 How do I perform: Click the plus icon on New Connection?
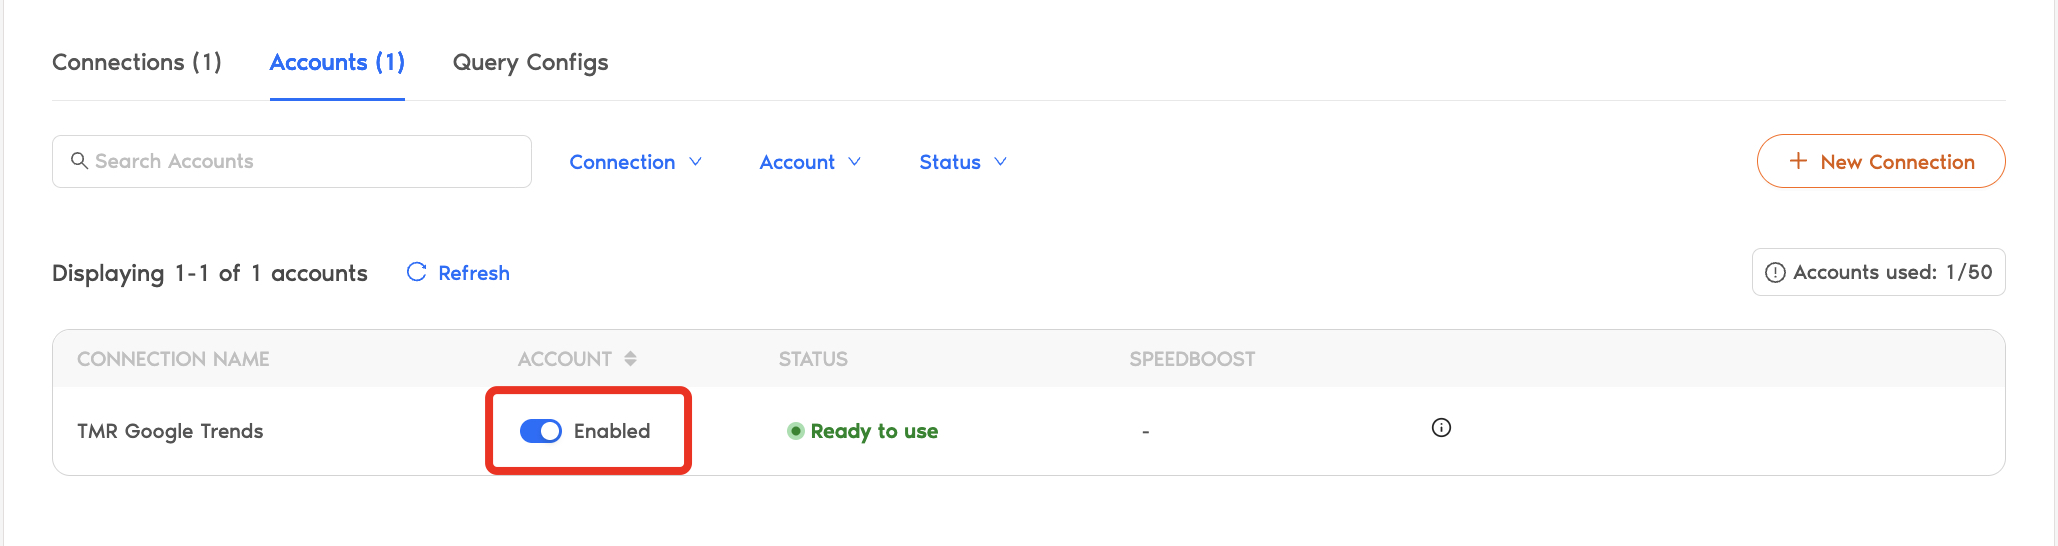[x=1798, y=161]
